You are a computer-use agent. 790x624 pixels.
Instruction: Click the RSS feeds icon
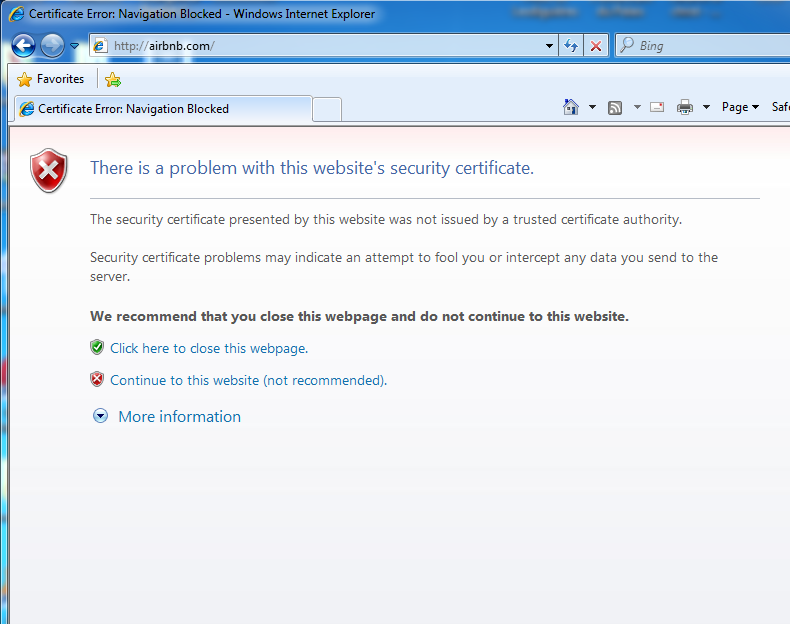(615, 107)
